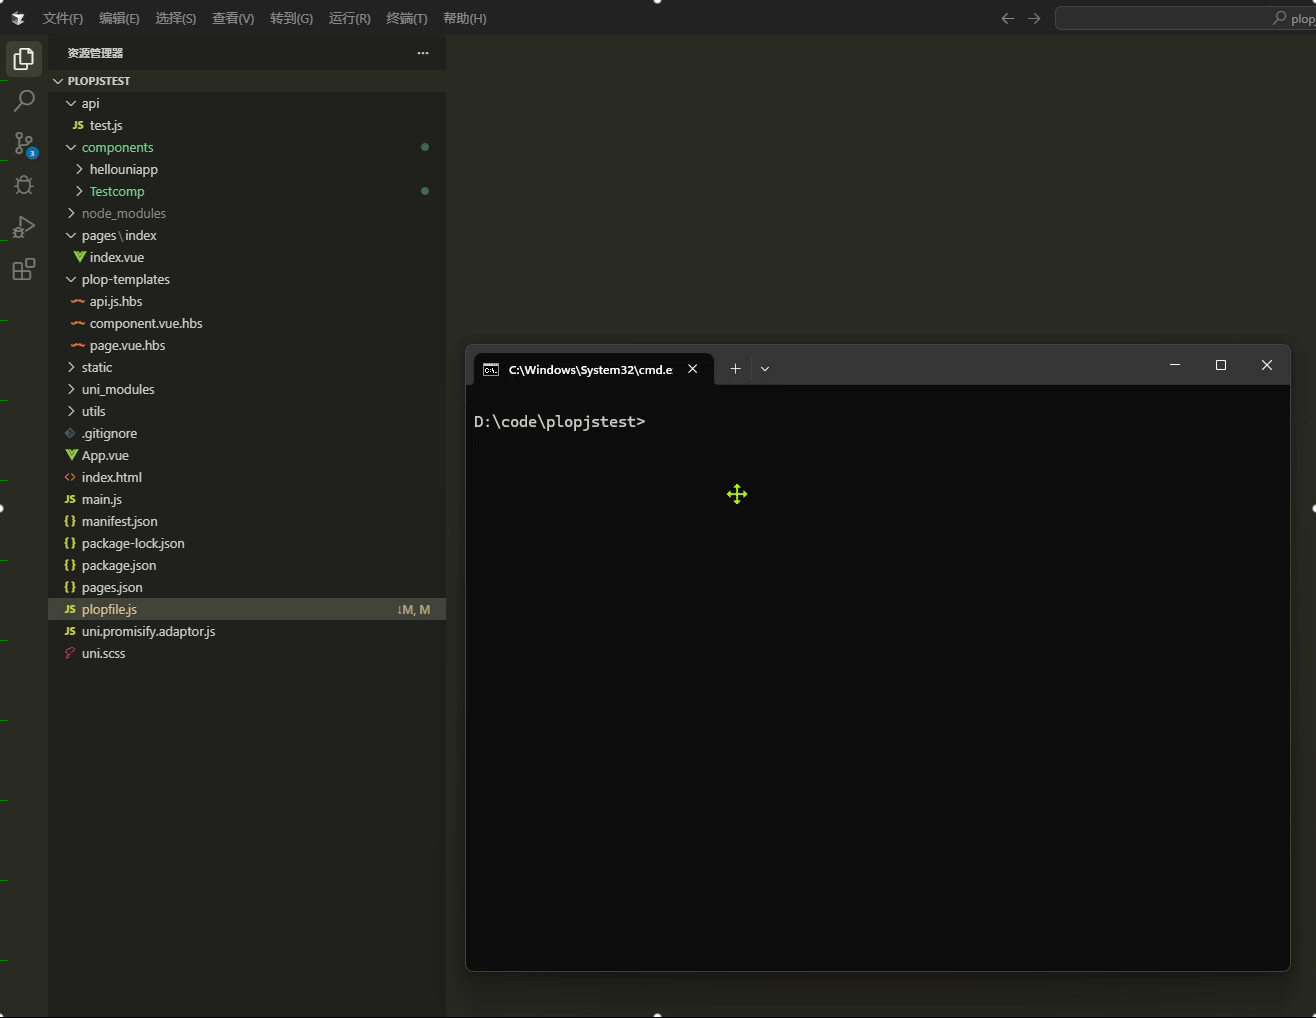Click the forward navigation arrow

point(1035,17)
